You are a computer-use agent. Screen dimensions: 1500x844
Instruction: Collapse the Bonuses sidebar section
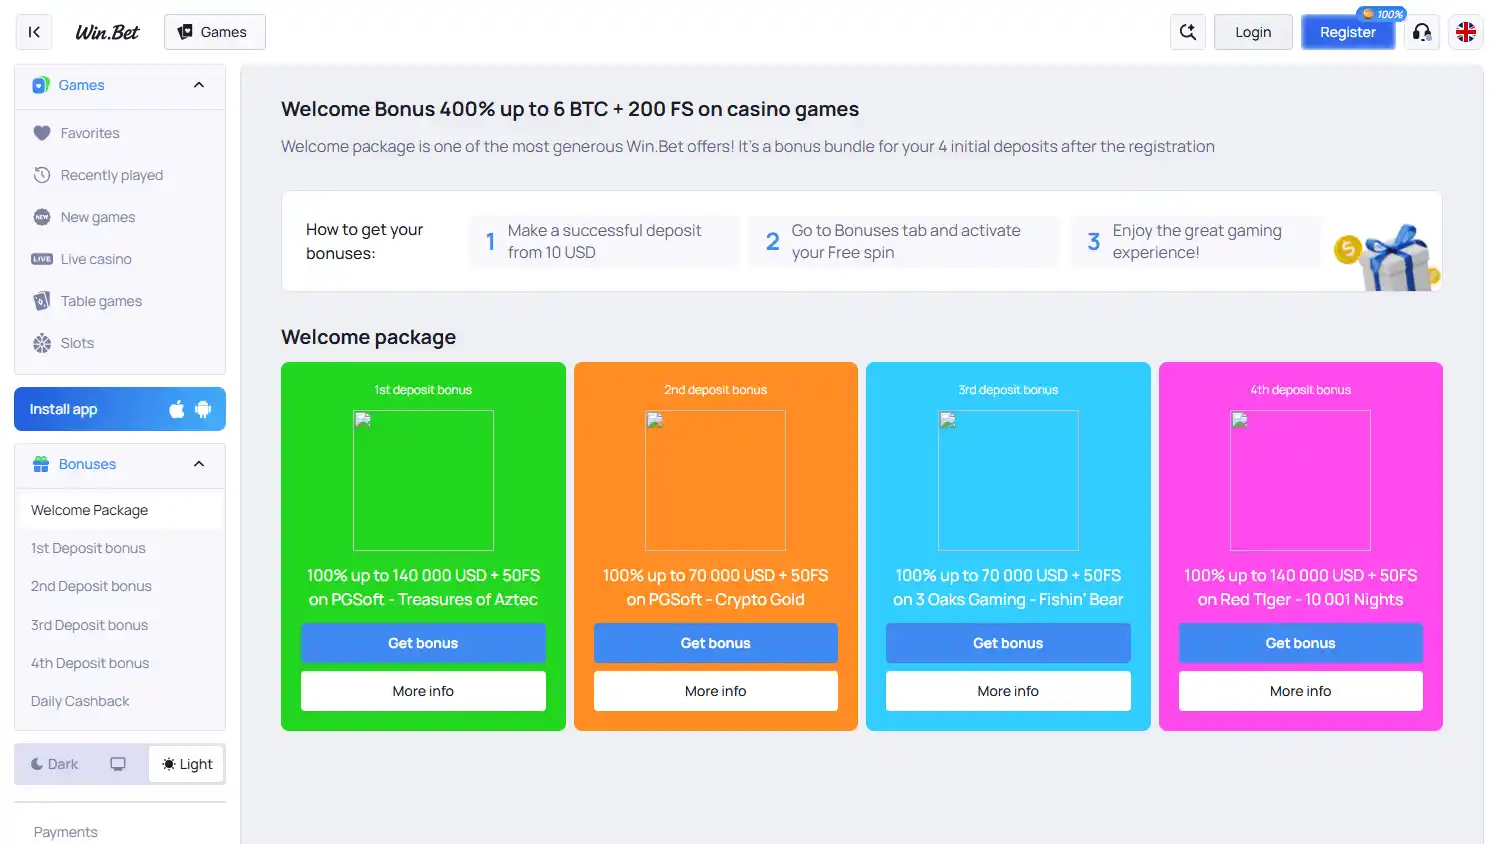pyautogui.click(x=199, y=464)
